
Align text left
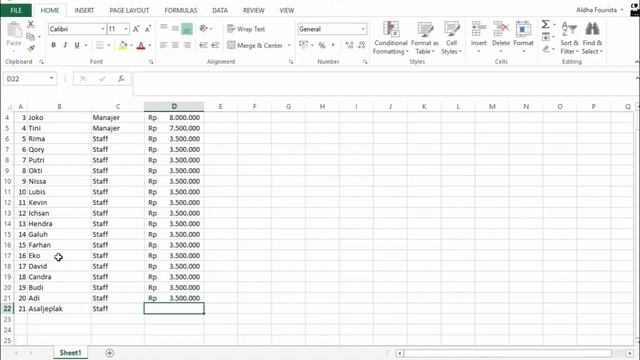tap(164, 45)
